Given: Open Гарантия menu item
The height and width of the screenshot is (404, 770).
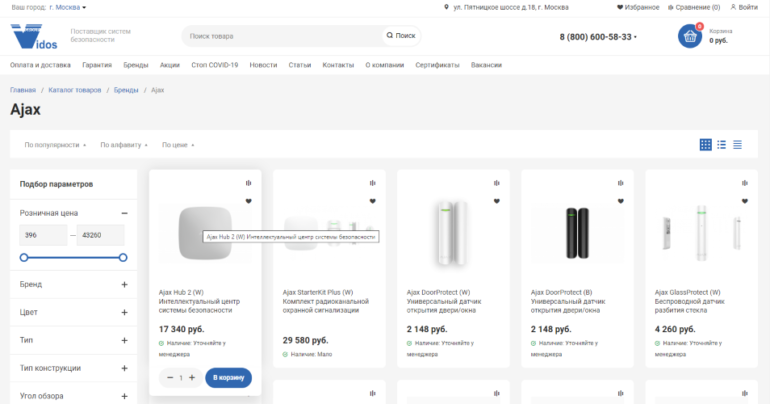Looking at the screenshot, I should [97, 65].
